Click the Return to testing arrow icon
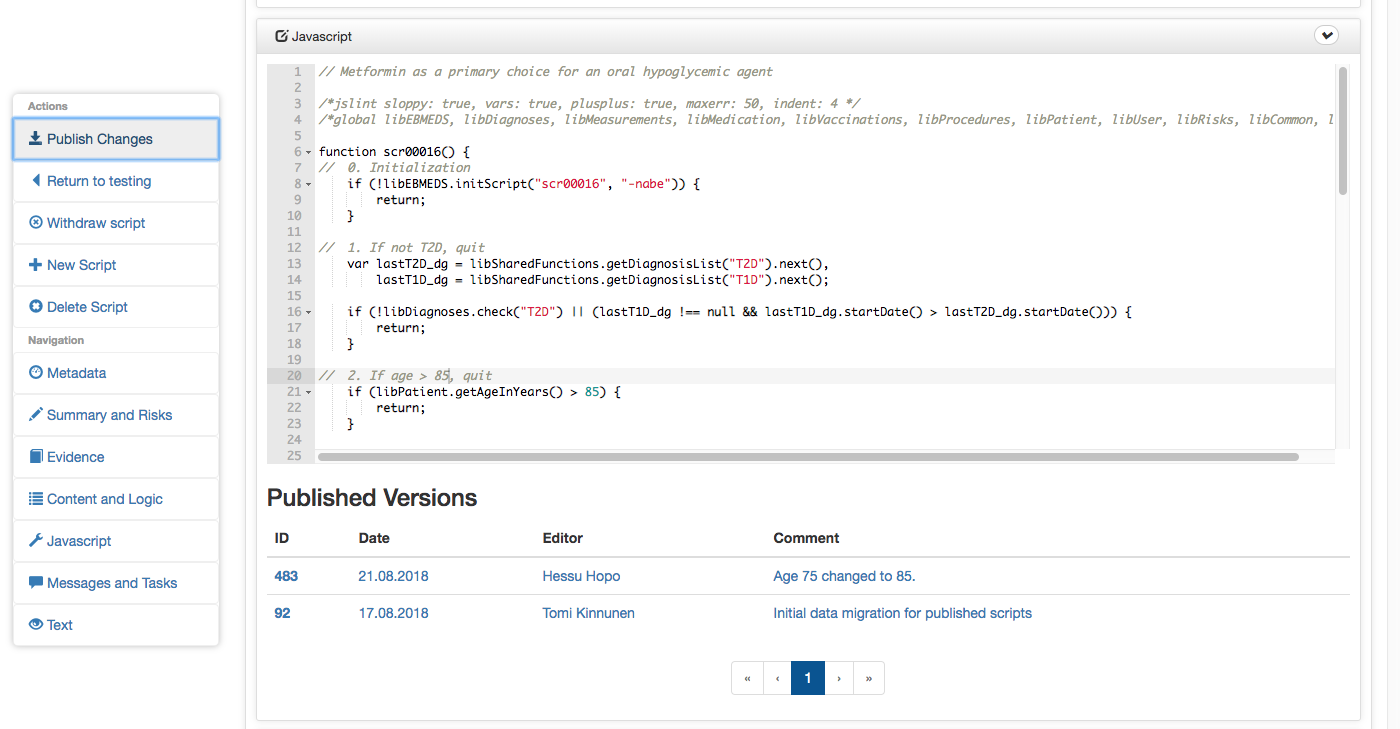The height and width of the screenshot is (729, 1400). [36, 181]
